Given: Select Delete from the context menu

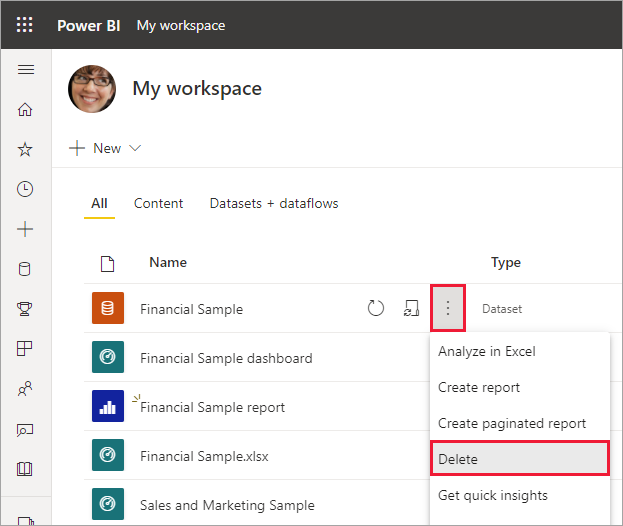Looking at the screenshot, I should (519, 459).
